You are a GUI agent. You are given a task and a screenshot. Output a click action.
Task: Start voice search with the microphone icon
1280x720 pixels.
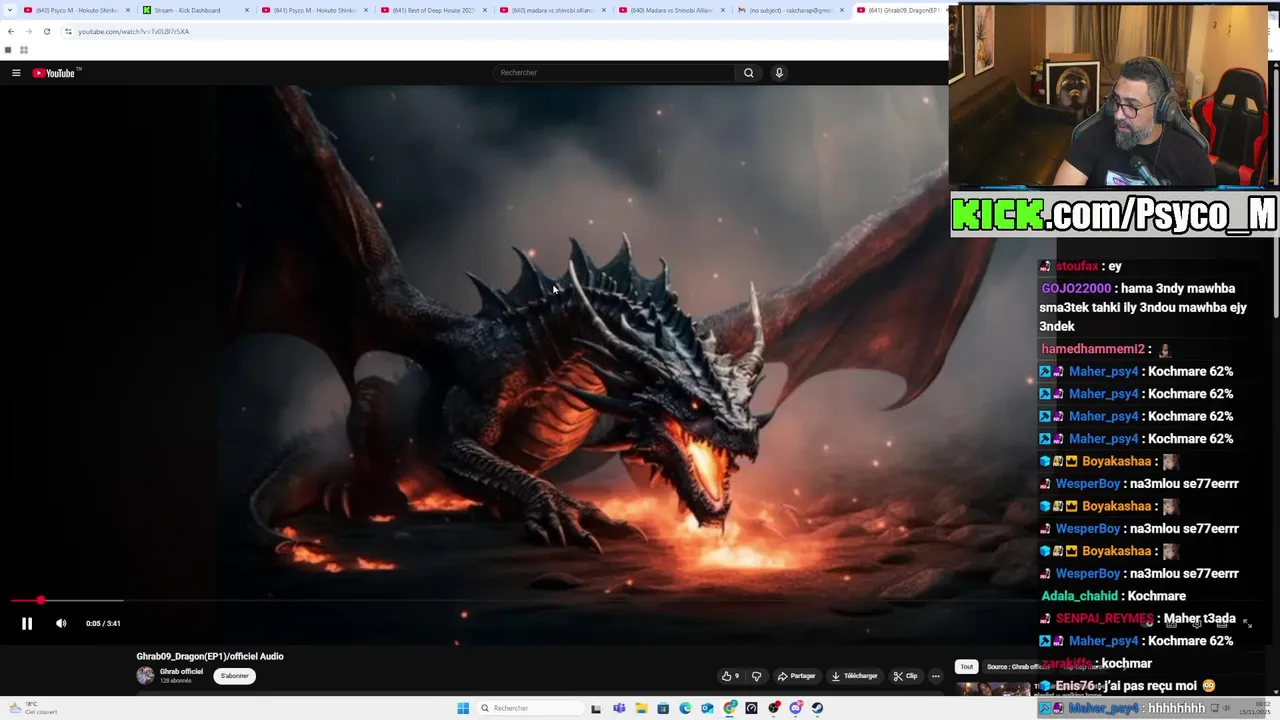click(x=779, y=73)
